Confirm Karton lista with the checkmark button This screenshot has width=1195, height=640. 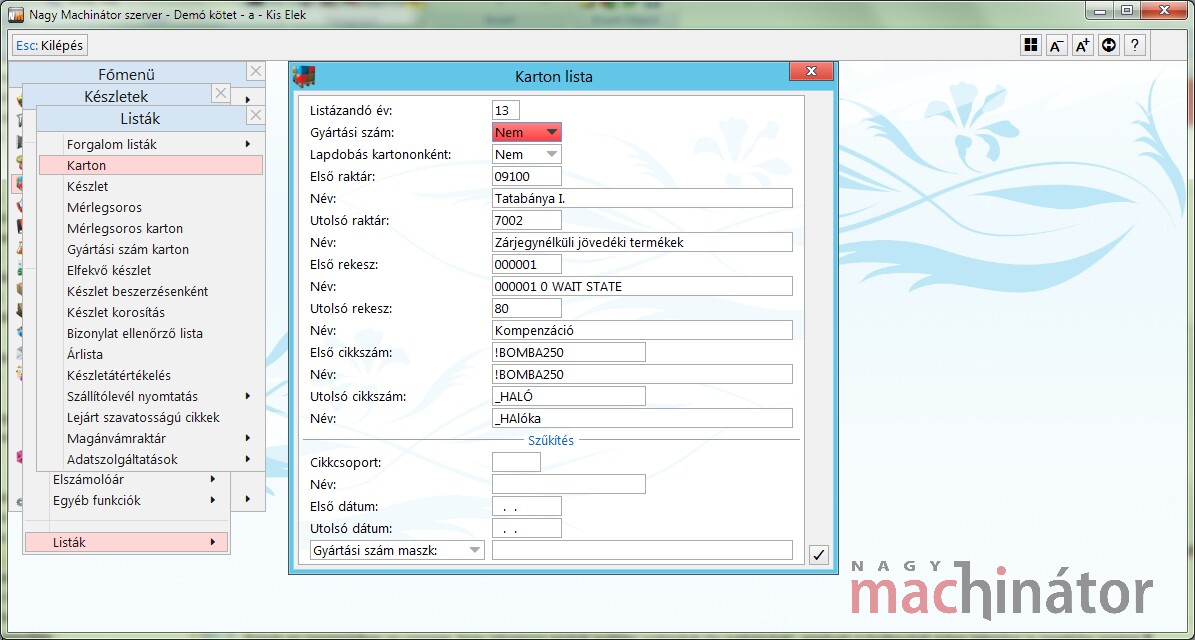(x=819, y=555)
